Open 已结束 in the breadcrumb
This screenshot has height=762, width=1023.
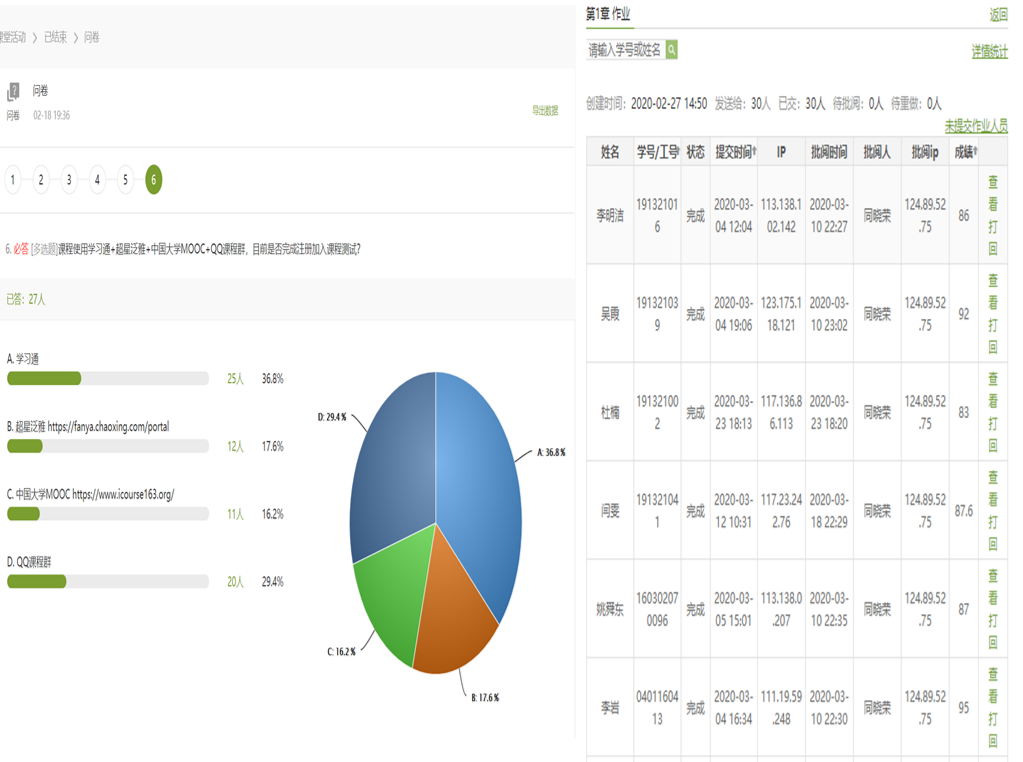(x=55, y=37)
